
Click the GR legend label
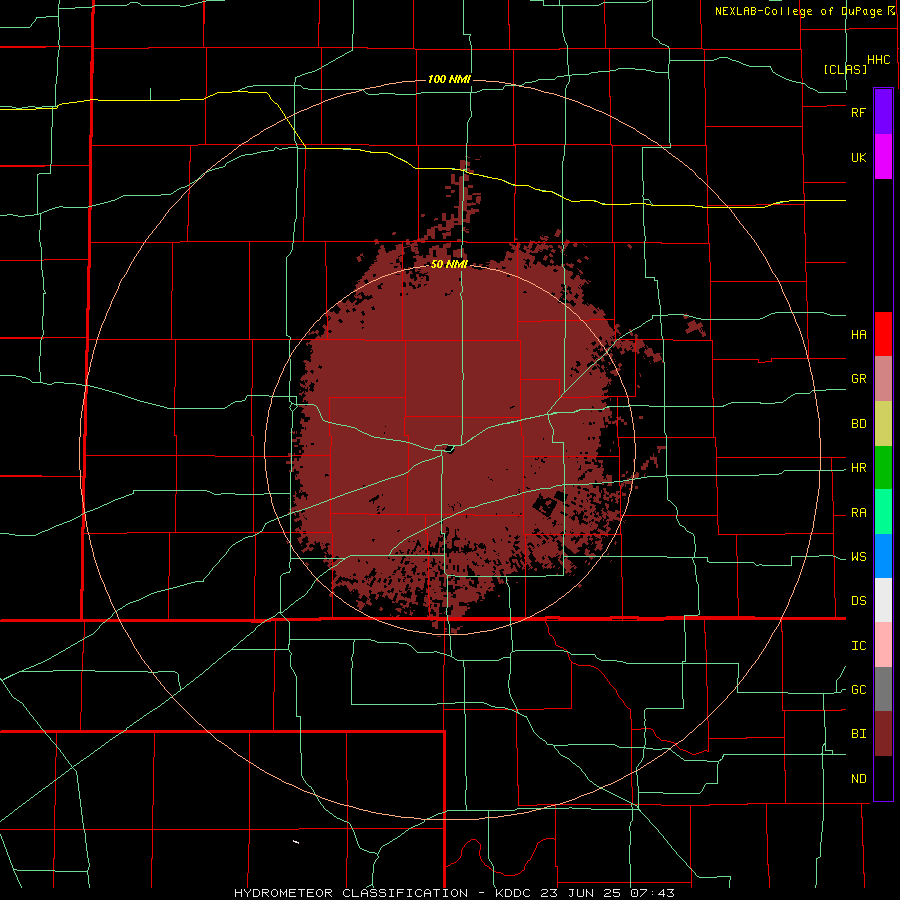point(859,379)
